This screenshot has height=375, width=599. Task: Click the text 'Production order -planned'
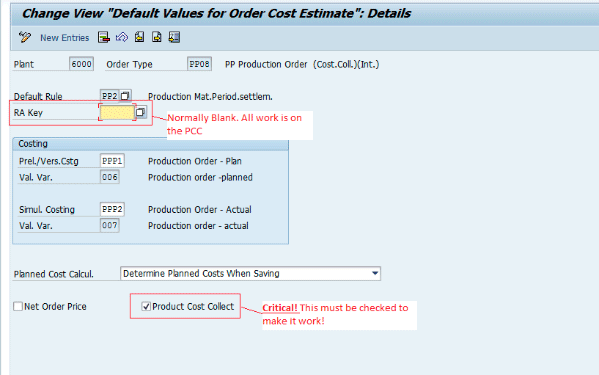click(x=200, y=177)
